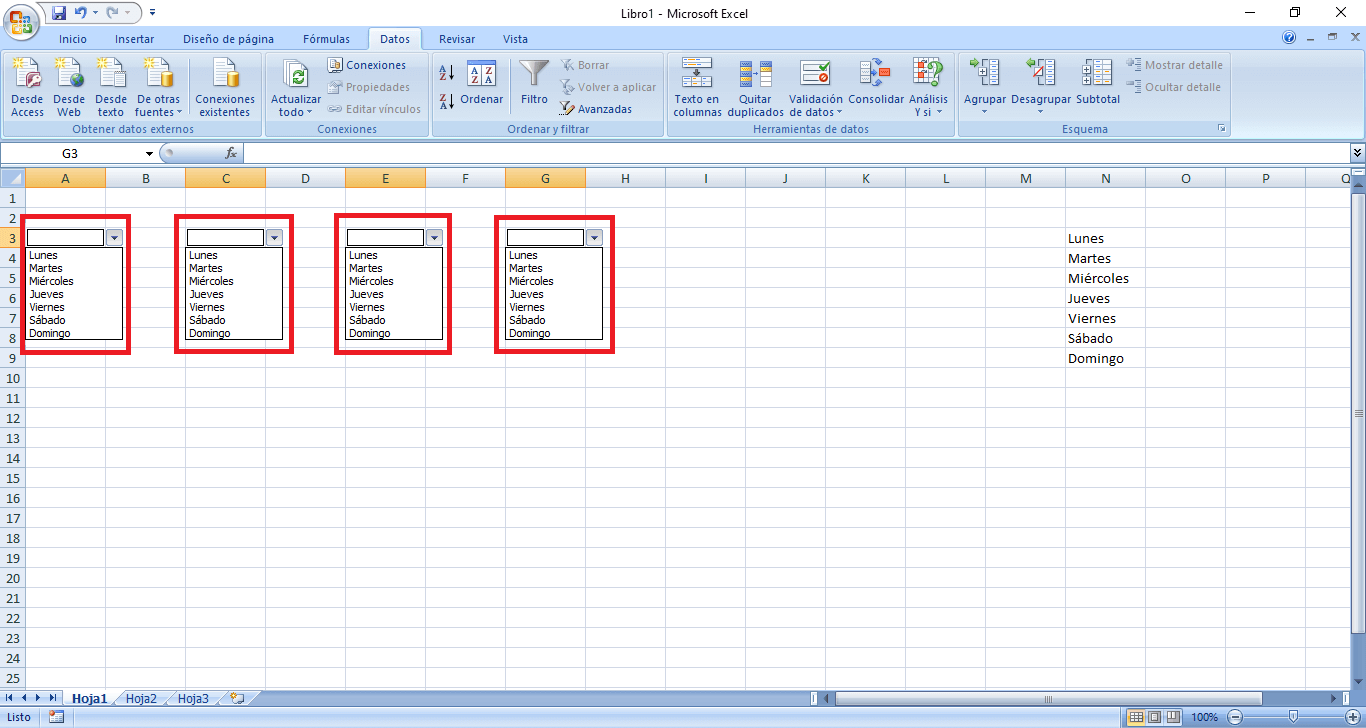Screen dimensions: 1366x728
Task: Switch to Page Layout view in status bar
Action: coord(1154,717)
